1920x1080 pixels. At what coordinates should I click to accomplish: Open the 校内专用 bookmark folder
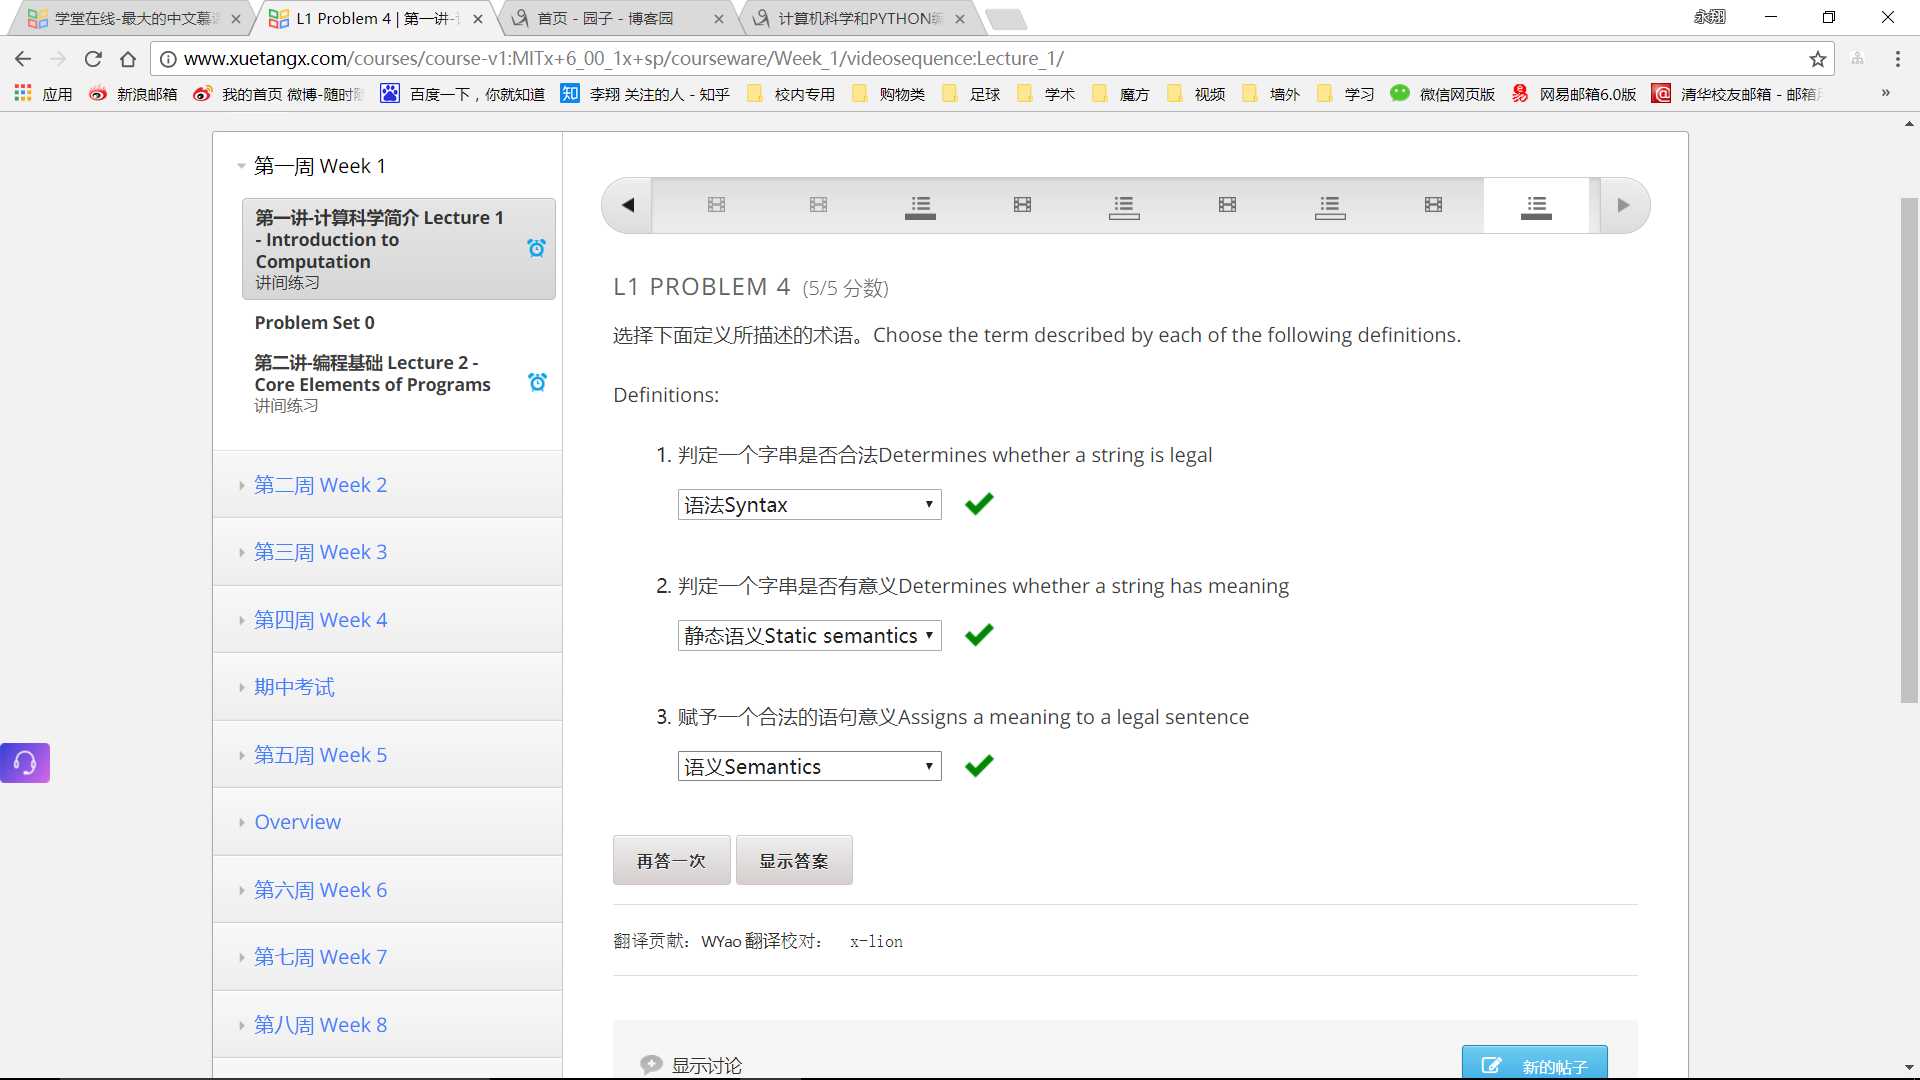click(x=790, y=94)
